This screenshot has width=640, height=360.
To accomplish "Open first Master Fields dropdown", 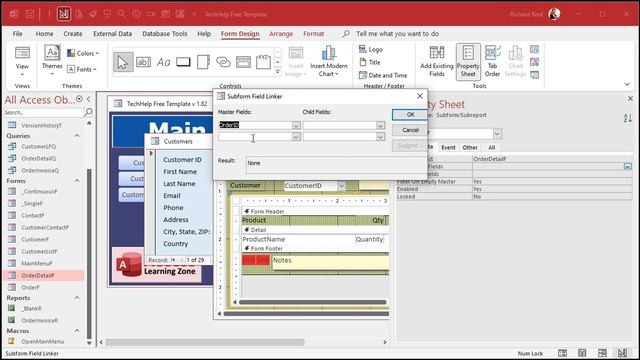I will pyautogui.click(x=296, y=125).
